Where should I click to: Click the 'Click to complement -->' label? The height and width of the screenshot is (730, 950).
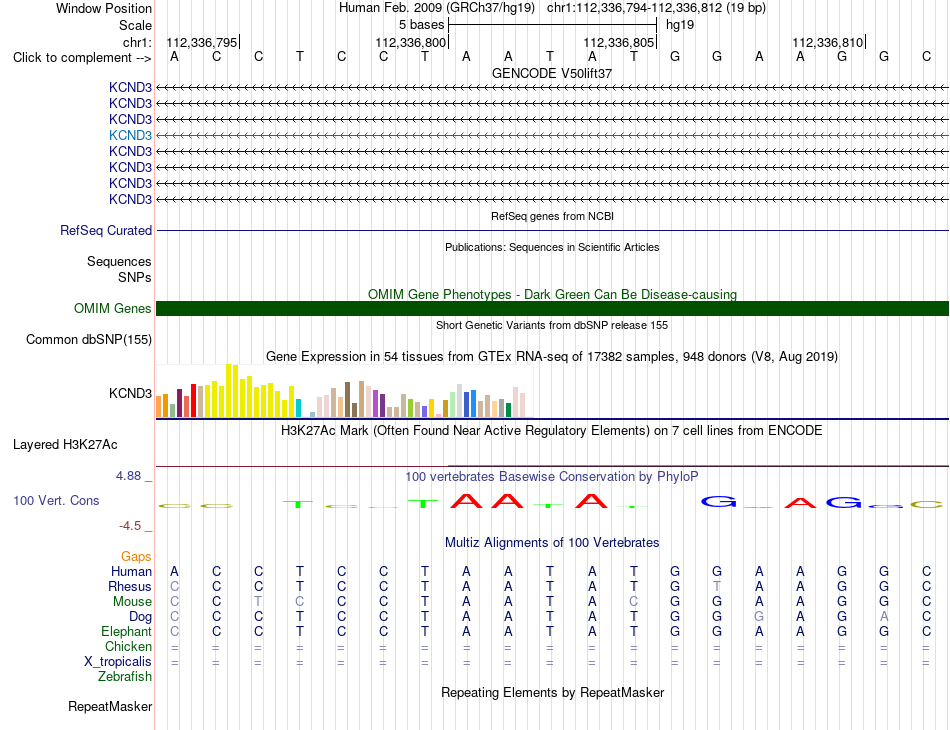click(x=82, y=58)
